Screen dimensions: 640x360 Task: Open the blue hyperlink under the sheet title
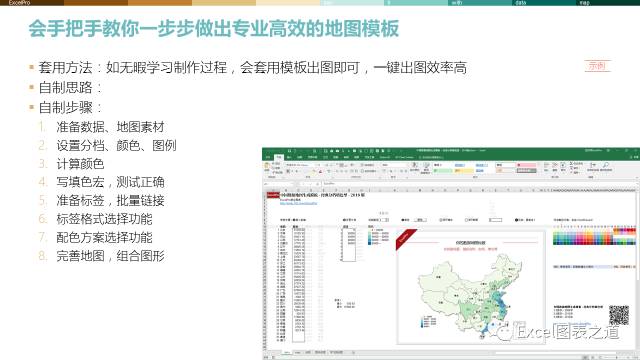tap(299, 203)
